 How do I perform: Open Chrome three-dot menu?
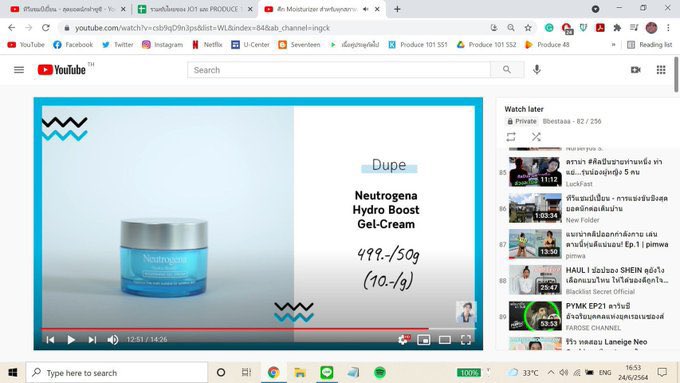pyautogui.click(x=668, y=28)
